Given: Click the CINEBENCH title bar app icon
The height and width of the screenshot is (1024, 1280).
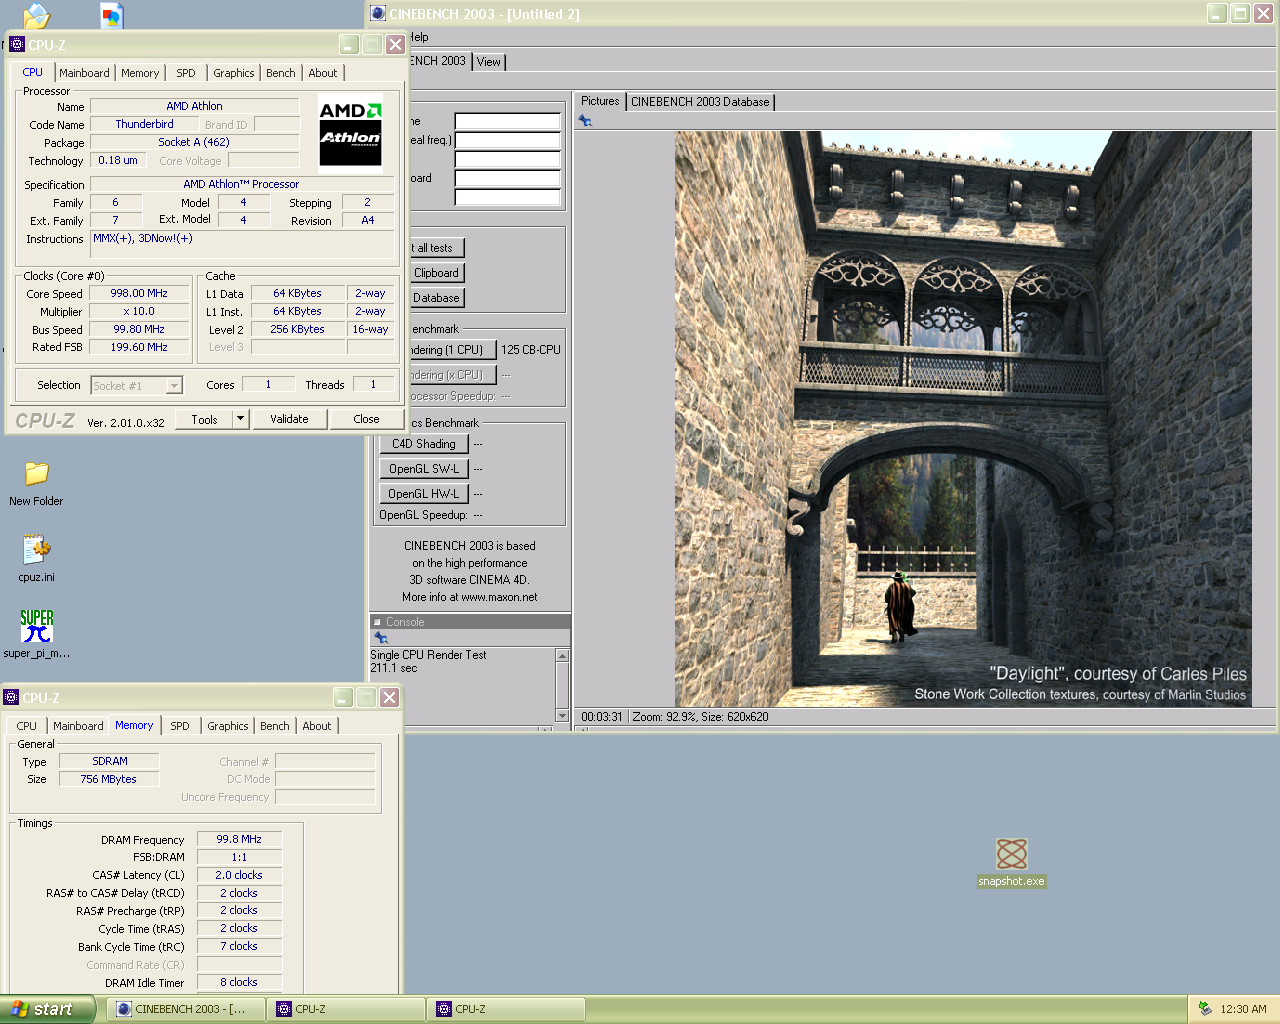Looking at the screenshot, I should pos(378,14).
